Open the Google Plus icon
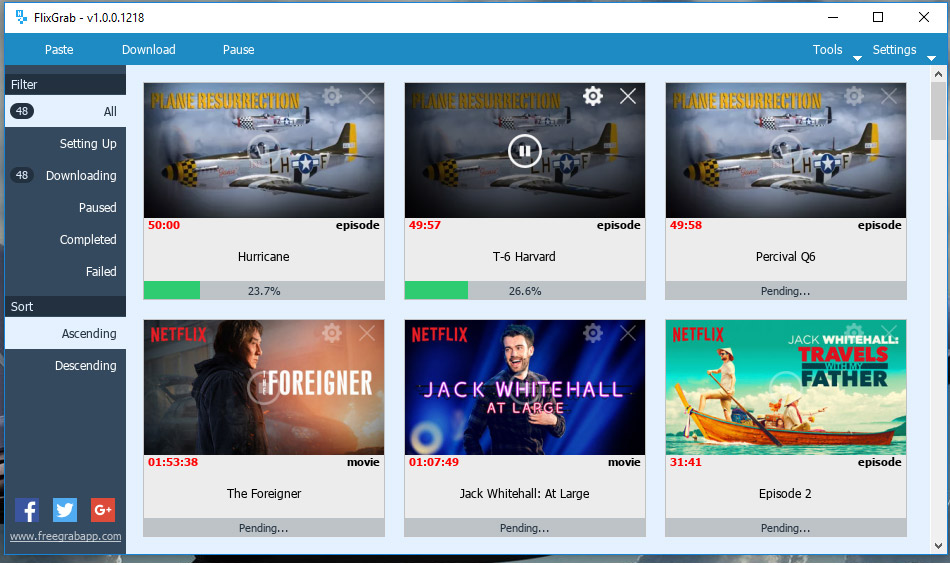This screenshot has height=565, width=950. [102, 510]
